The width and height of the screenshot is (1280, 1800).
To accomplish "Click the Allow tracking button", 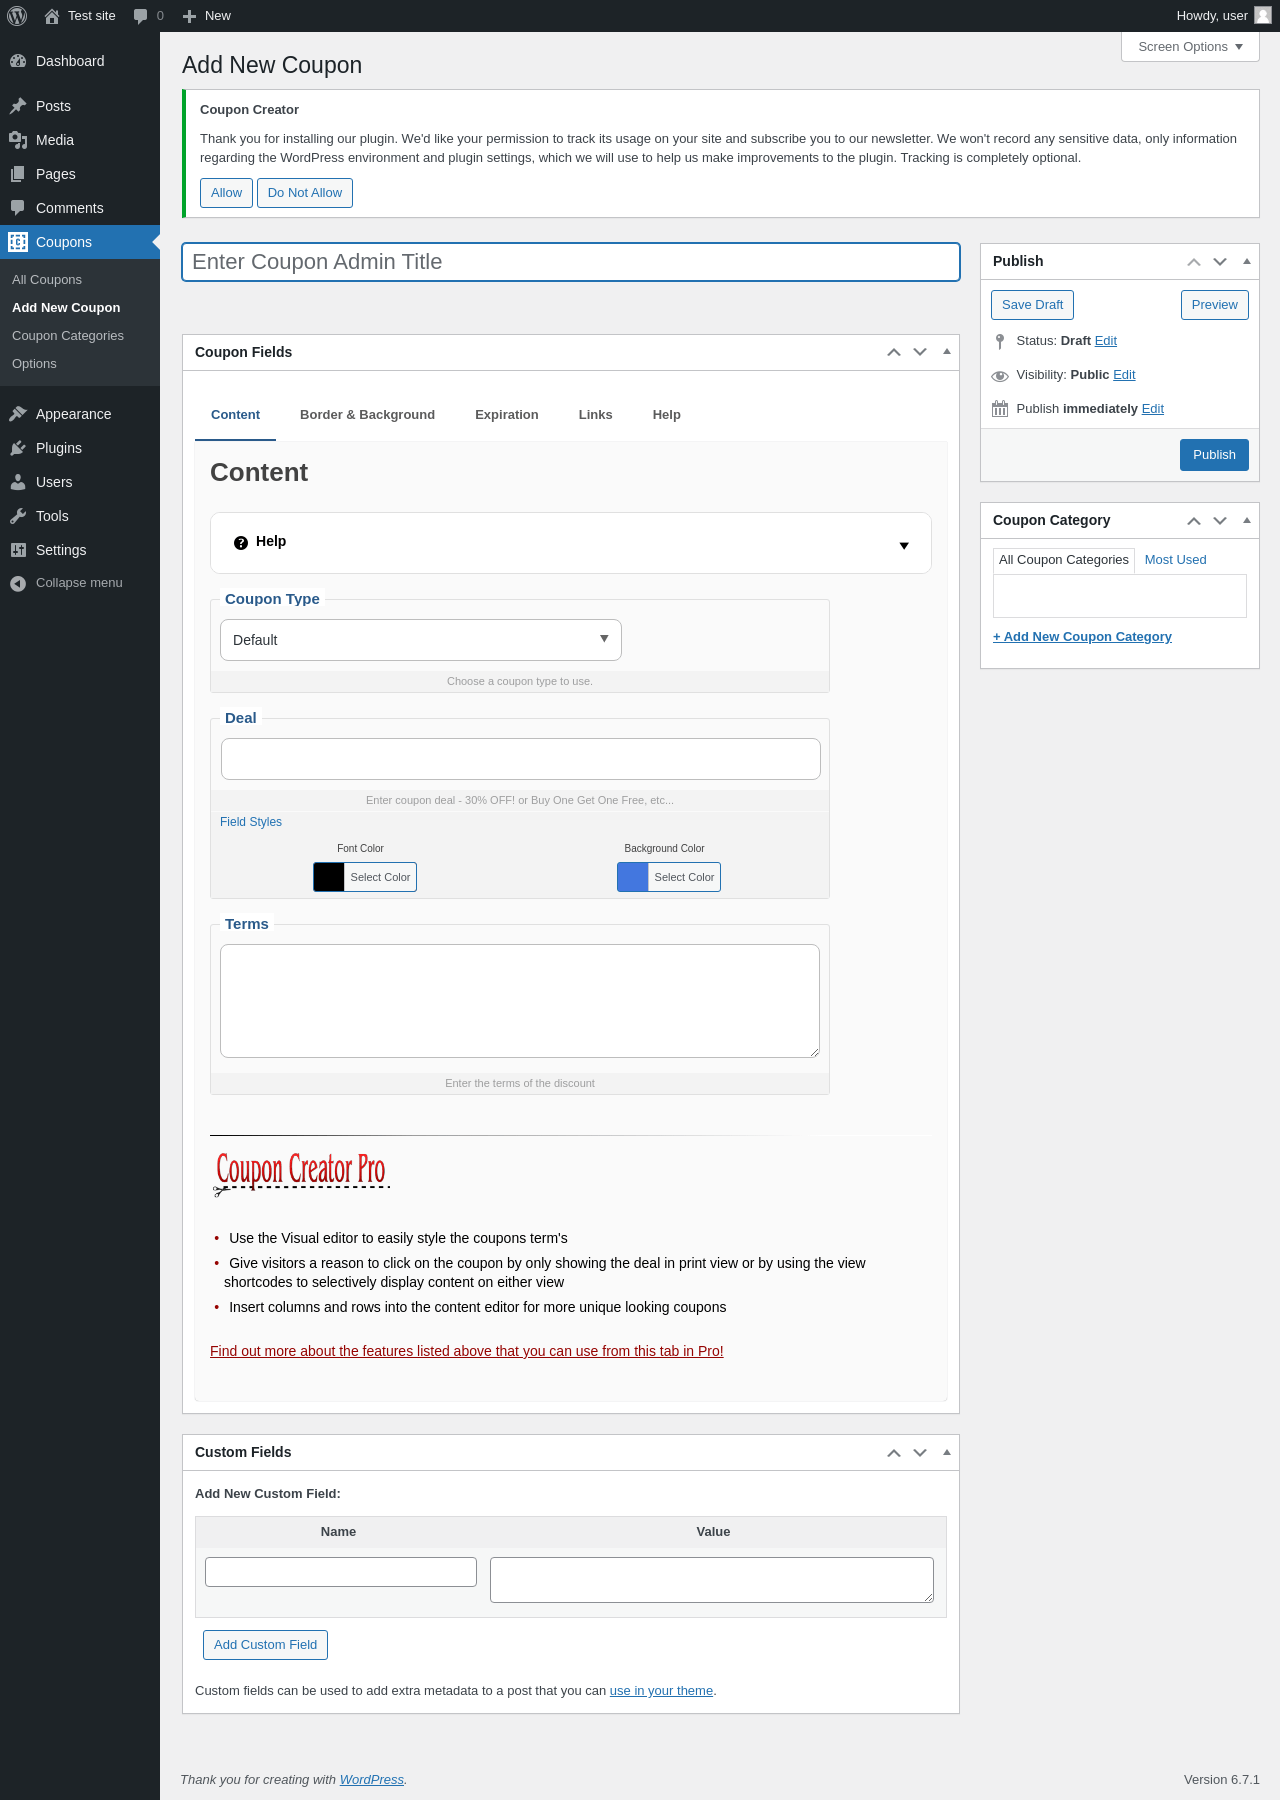I will point(226,193).
